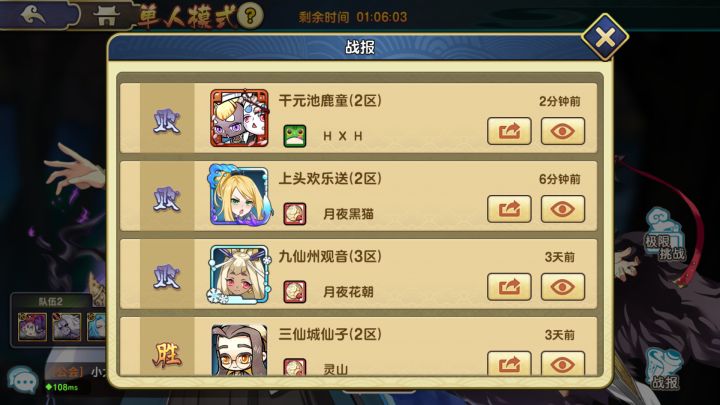Image resolution: width=720 pixels, height=405 pixels.
Task: Click the green frog guild badge
Action: tap(295, 136)
